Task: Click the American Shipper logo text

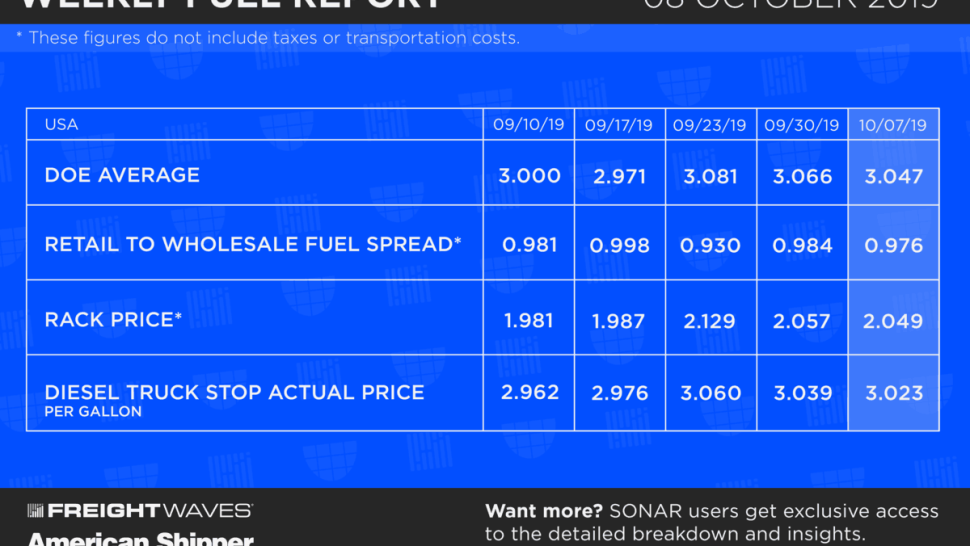Action: pos(140,539)
